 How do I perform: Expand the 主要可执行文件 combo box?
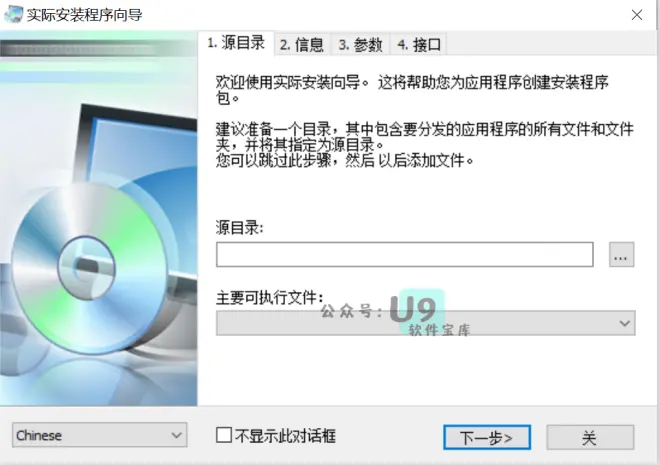[426, 323]
